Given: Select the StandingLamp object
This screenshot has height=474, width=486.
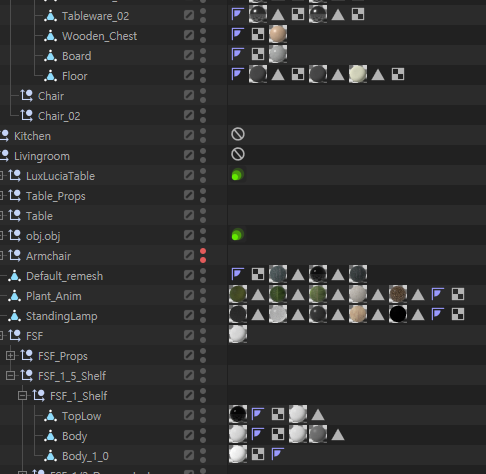Looking at the screenshot, I should pyautogui.click(x=62, y=316).
